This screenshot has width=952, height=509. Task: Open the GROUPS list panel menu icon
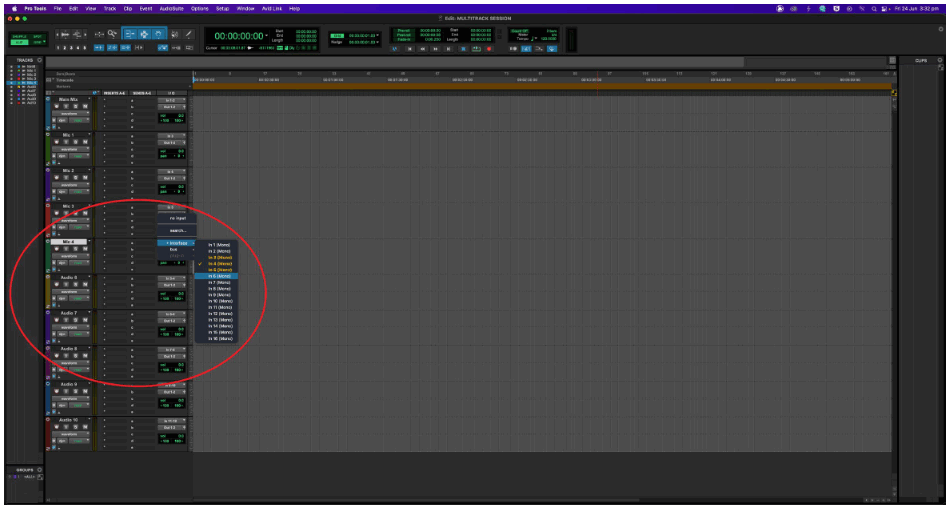tap(40, 470)
